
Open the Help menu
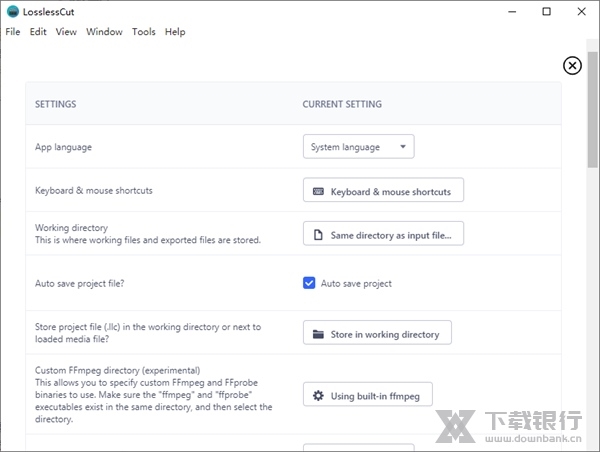coord(175,32)
